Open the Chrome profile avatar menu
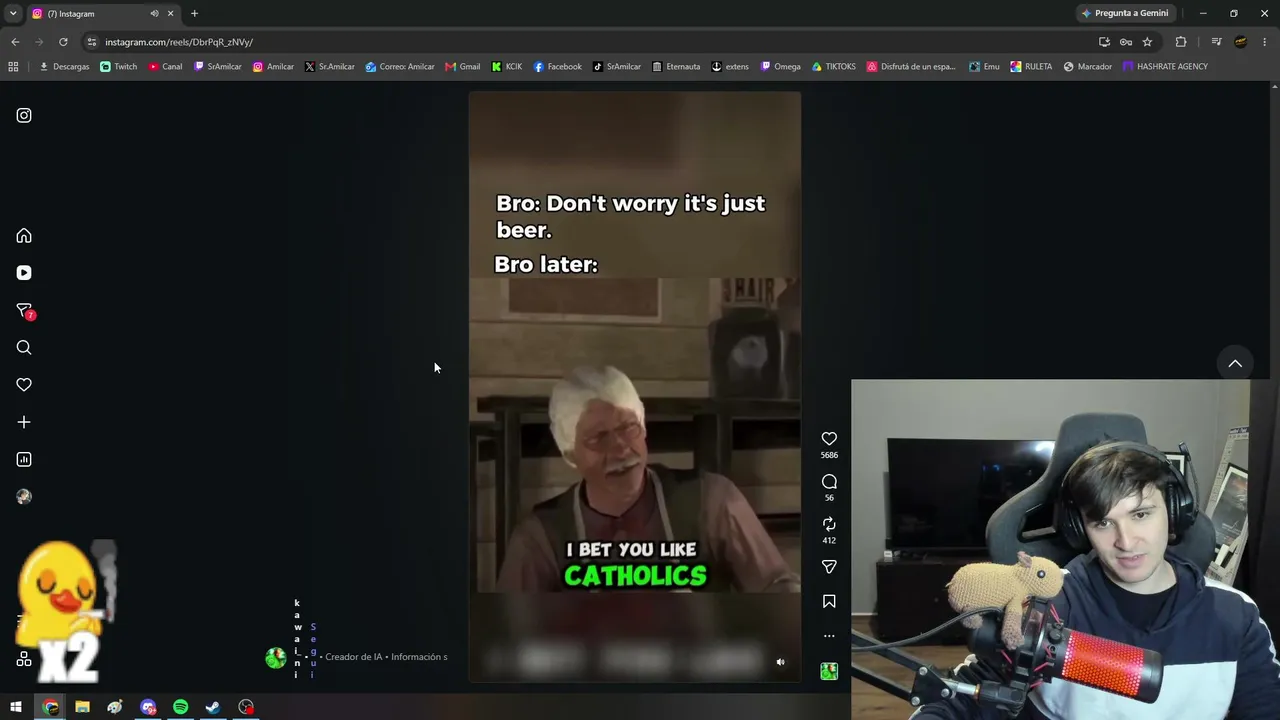This screenshot has width=1280, height=720. [1241, 42]
